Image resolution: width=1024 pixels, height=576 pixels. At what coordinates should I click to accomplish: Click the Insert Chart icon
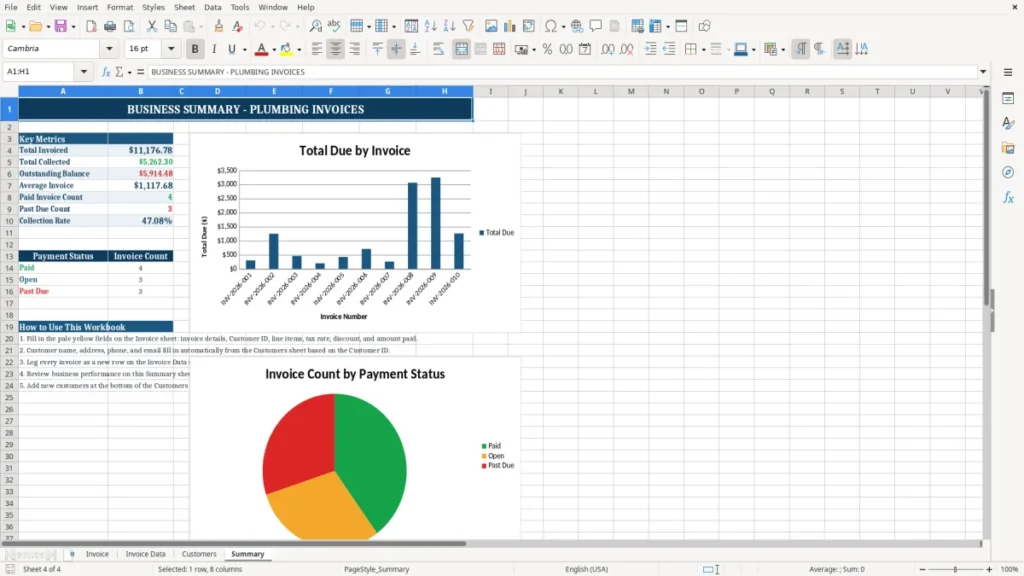point(510,26)
